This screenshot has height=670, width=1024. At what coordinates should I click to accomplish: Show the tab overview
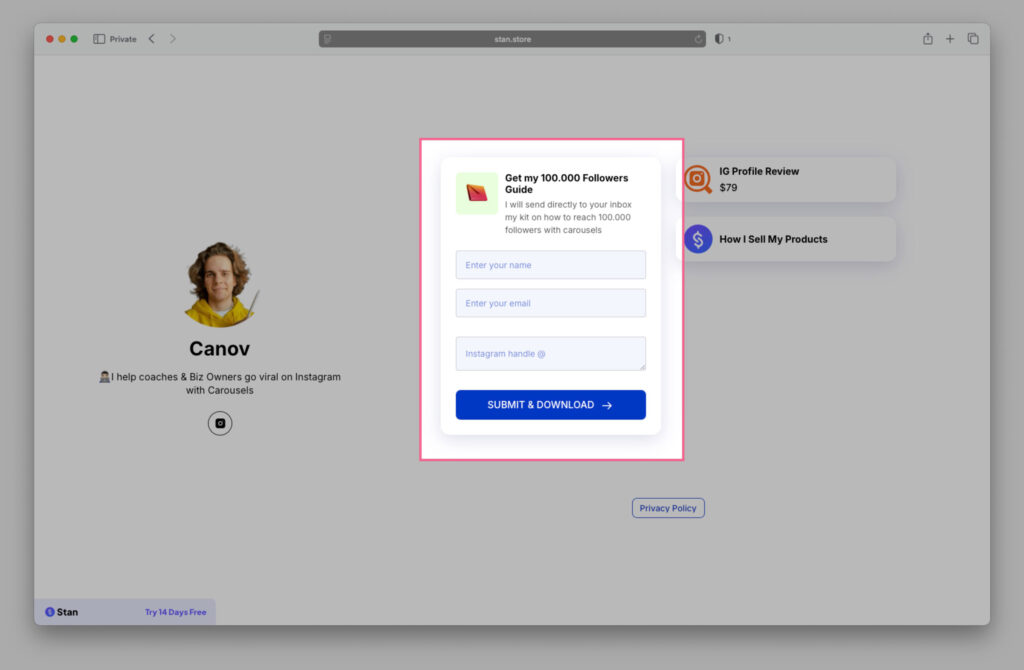[x=973, y=39]
